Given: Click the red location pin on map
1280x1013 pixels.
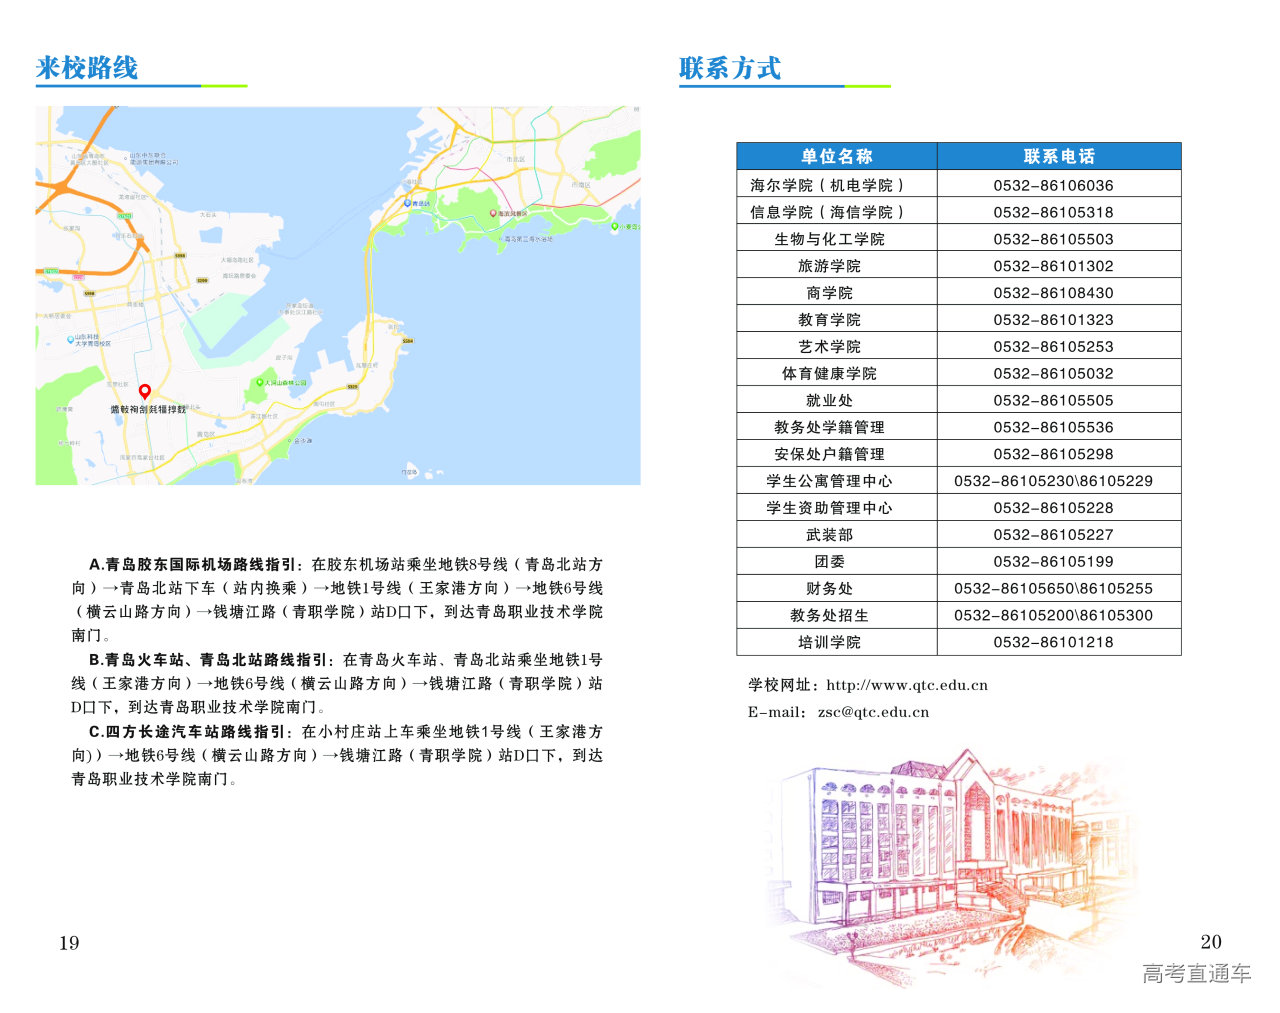Looking at the screenshot, I should coord(145,391).
